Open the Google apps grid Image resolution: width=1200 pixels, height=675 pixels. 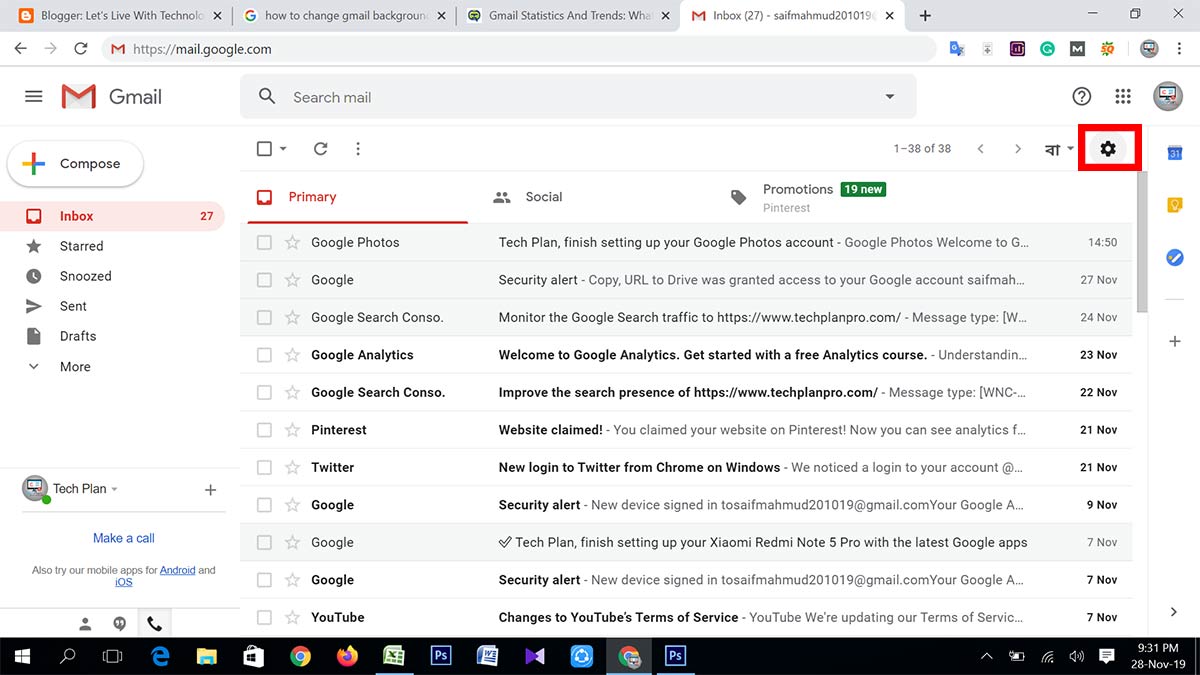pos(1122,96)
